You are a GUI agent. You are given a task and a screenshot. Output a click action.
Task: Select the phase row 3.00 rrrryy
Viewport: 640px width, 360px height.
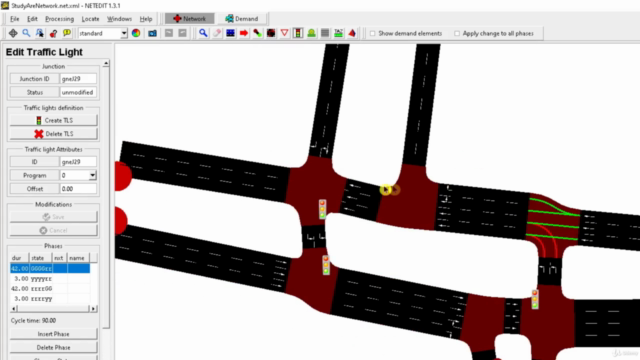50,299
